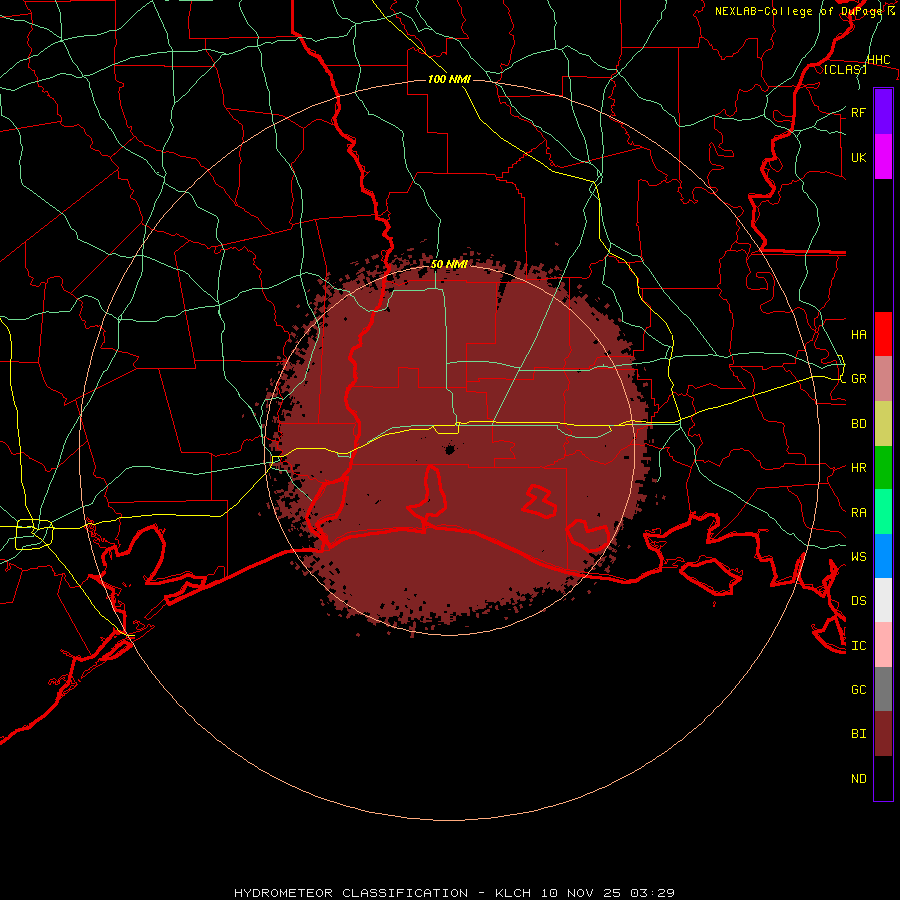
Task: Click the HHC product code label
Action: [x=878, y=60]
